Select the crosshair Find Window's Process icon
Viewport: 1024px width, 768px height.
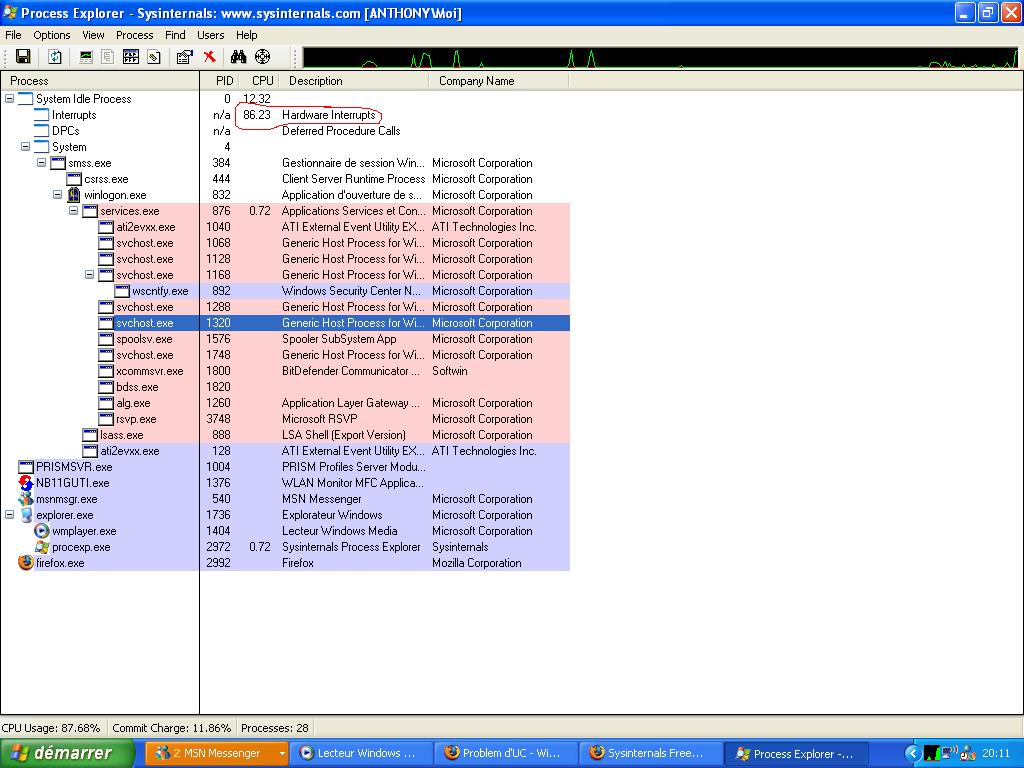263,57
